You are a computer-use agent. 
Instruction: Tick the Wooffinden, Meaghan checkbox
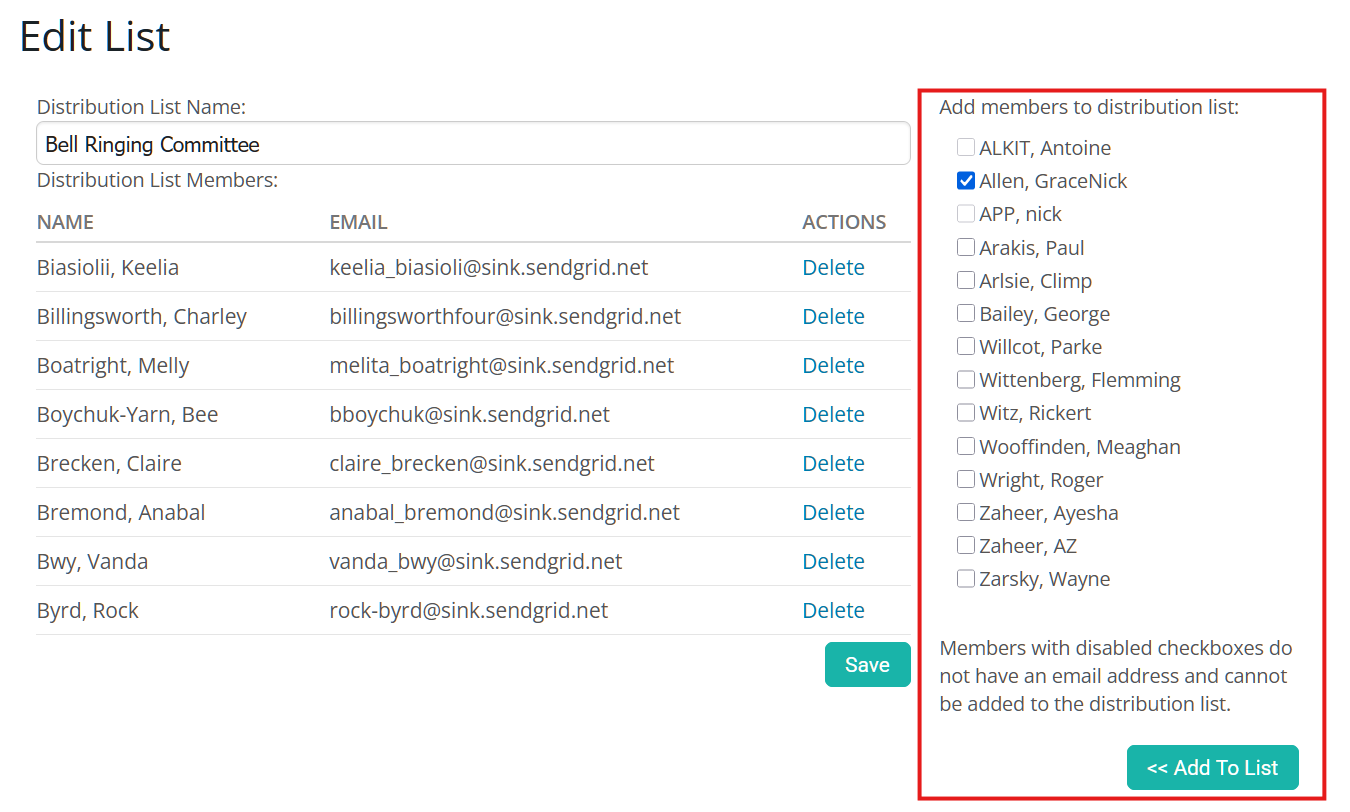tap(966, 446)
